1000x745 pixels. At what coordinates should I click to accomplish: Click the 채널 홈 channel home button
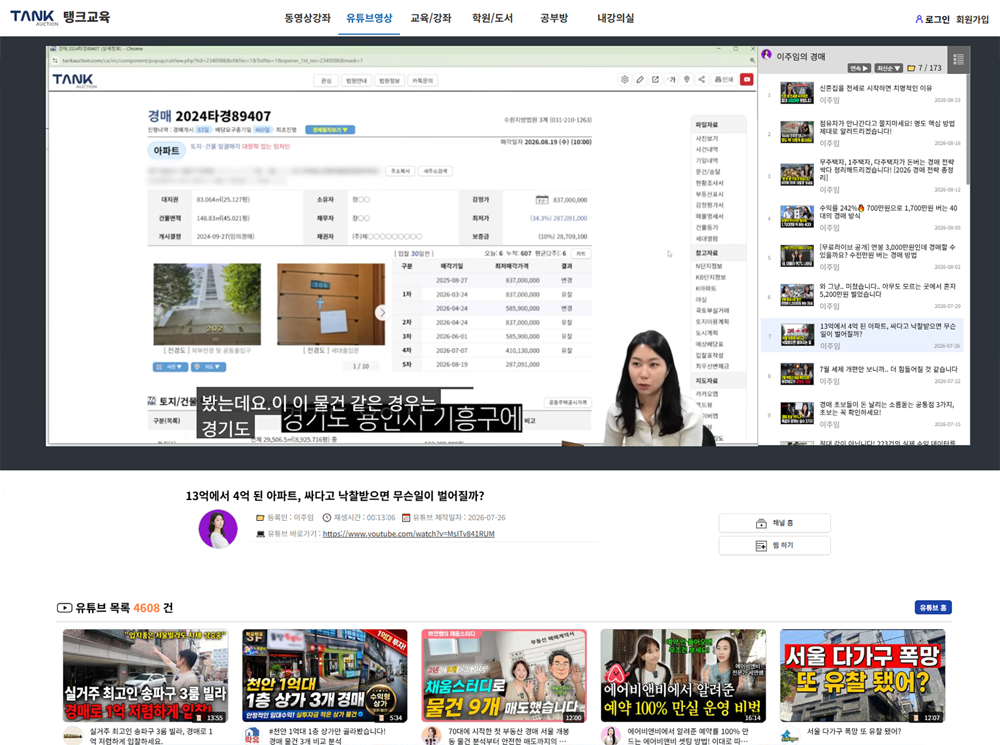(775, 523)
